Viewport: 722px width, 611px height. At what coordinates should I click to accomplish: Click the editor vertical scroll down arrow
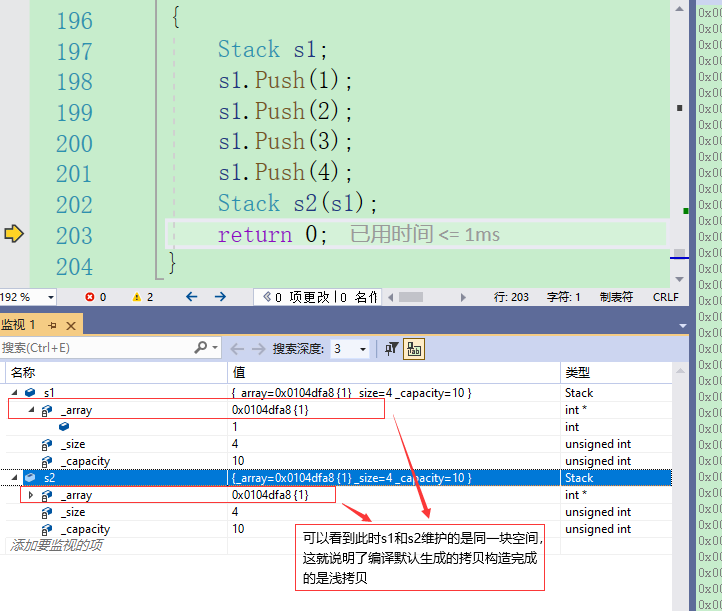coord(679,279)
